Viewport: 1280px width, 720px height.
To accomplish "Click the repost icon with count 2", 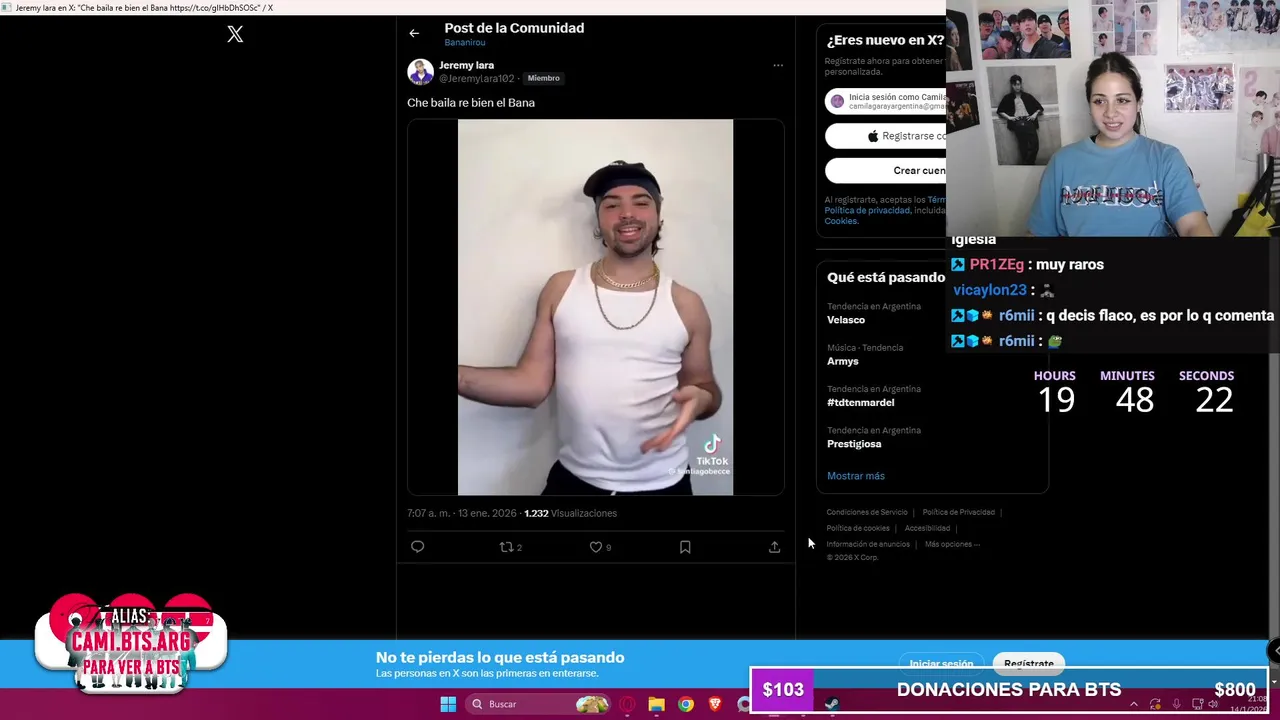I will click(x=510, y=547).
